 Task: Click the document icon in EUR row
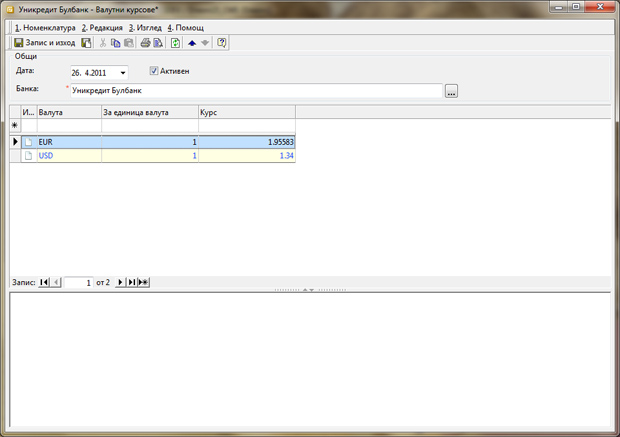tap(28, 142)
